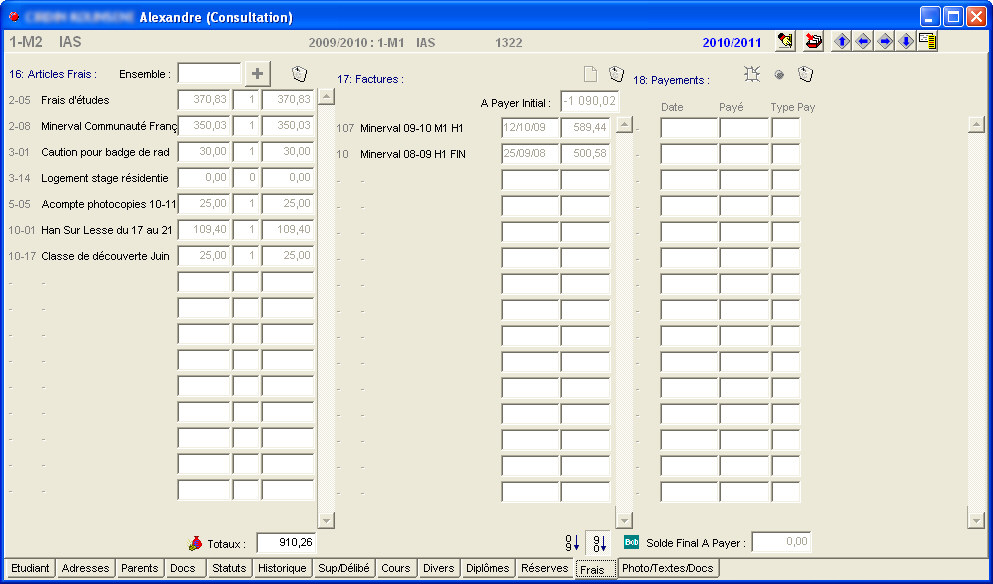Select the Caution pour badge de rad row
993x584 pixels.
click(161, 152)
